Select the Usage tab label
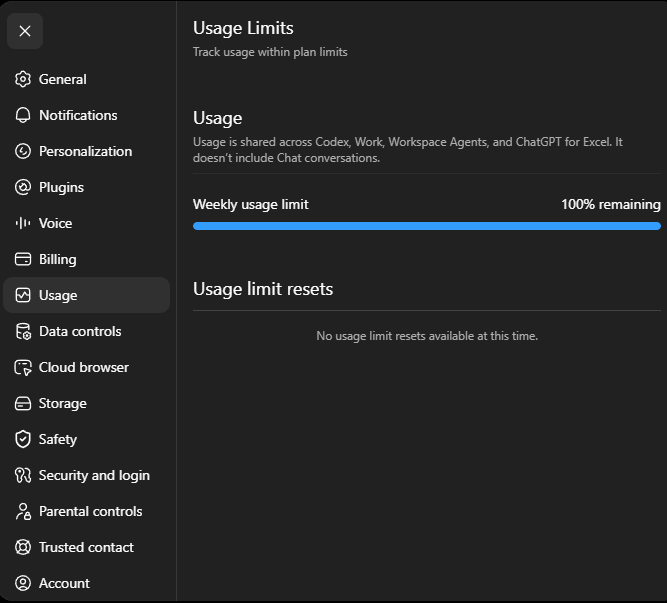This screenshot has width=667, height=603. coord(58,295)
